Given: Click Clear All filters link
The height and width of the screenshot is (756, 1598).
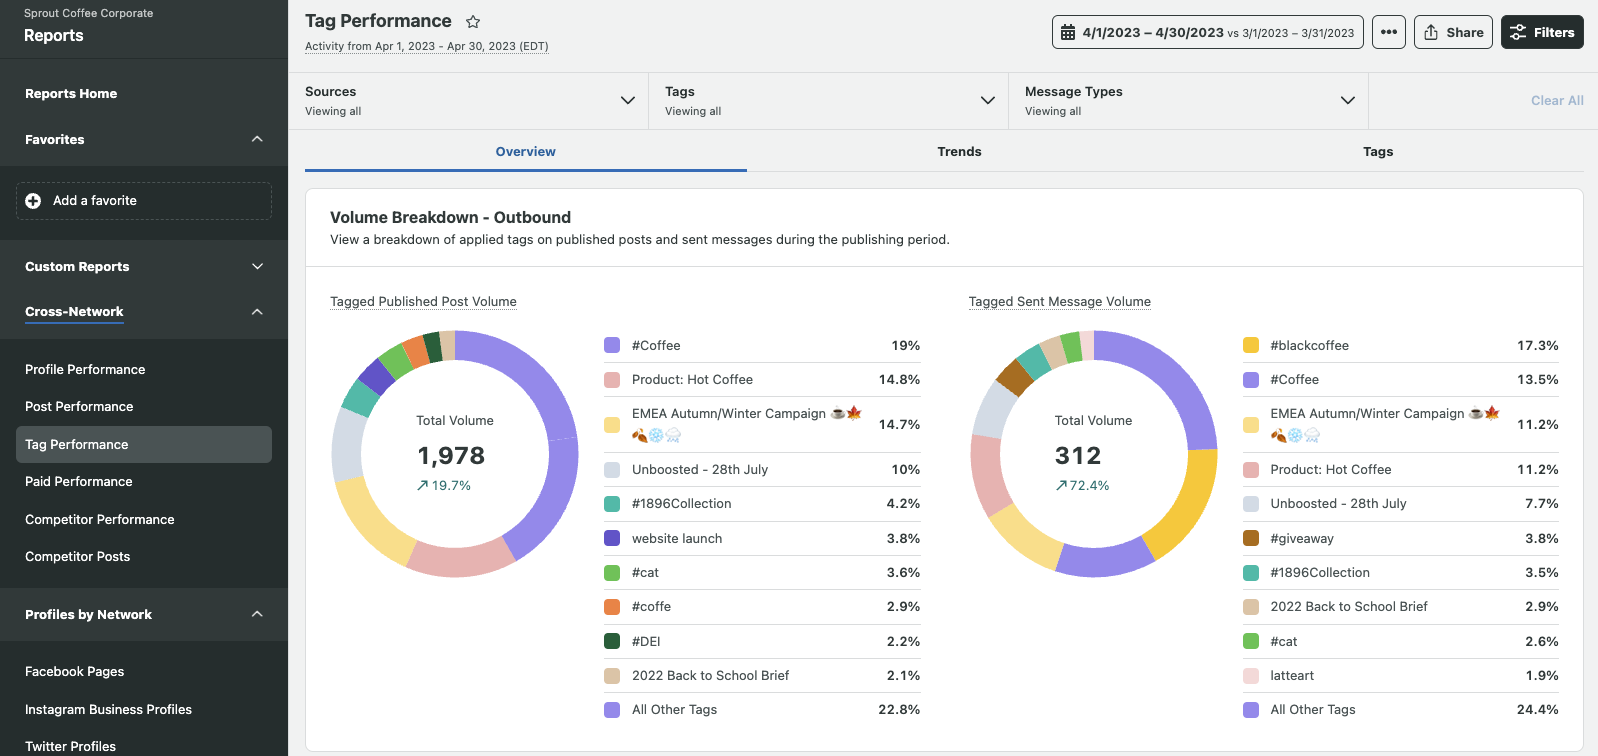Looking at the screenshot, I should coord(1556,100).
